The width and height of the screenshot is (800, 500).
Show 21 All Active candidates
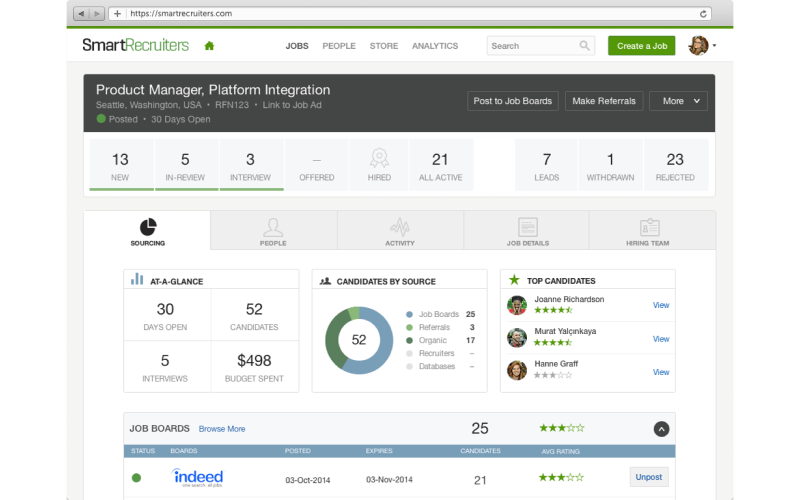point(440,165)
